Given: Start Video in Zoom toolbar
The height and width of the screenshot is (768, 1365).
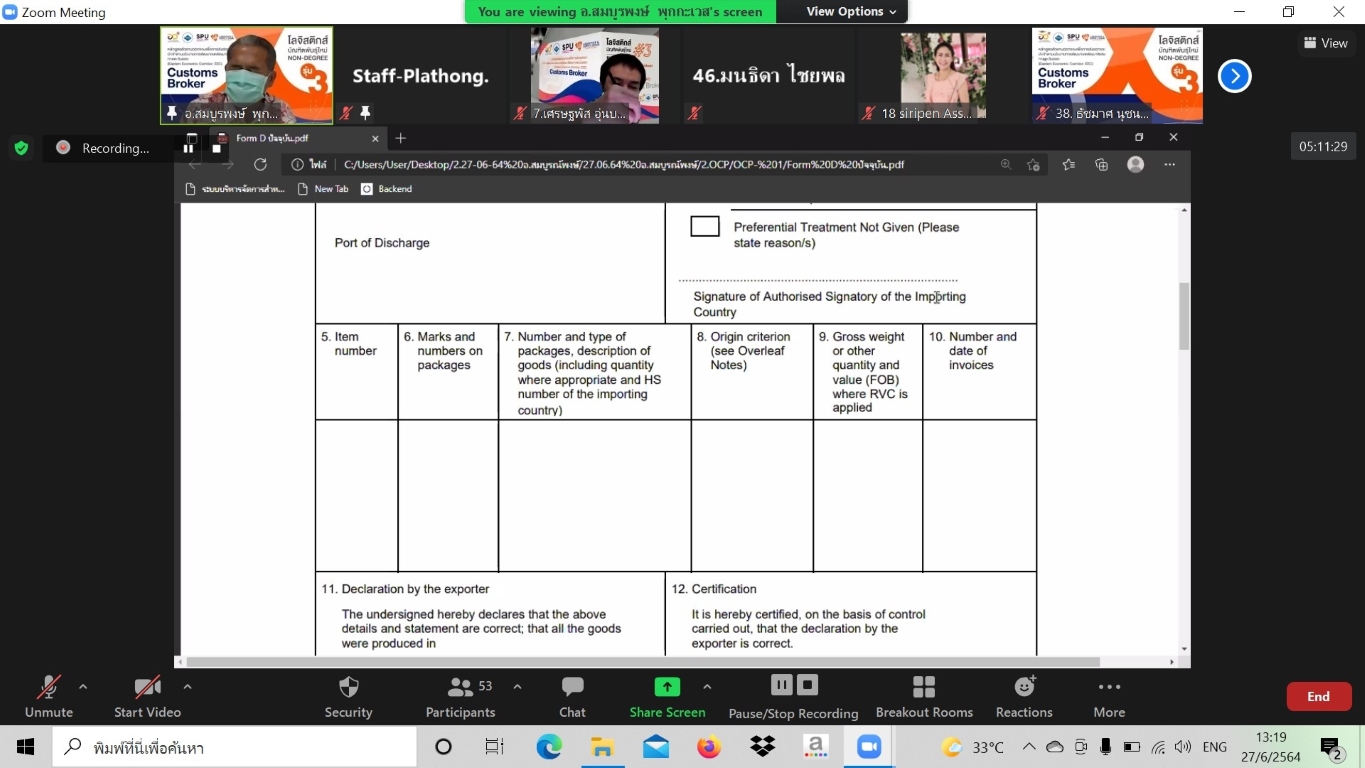Looking at the screenshot, I should tap(147, 696).
